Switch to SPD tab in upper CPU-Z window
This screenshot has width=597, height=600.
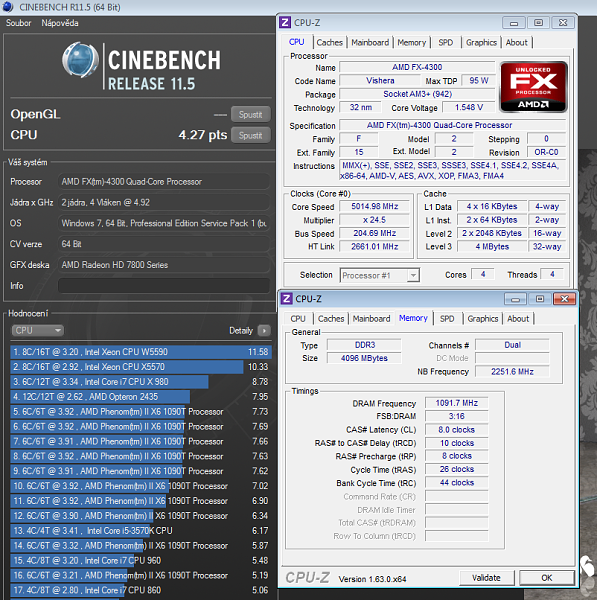click(x=445, y=42)
